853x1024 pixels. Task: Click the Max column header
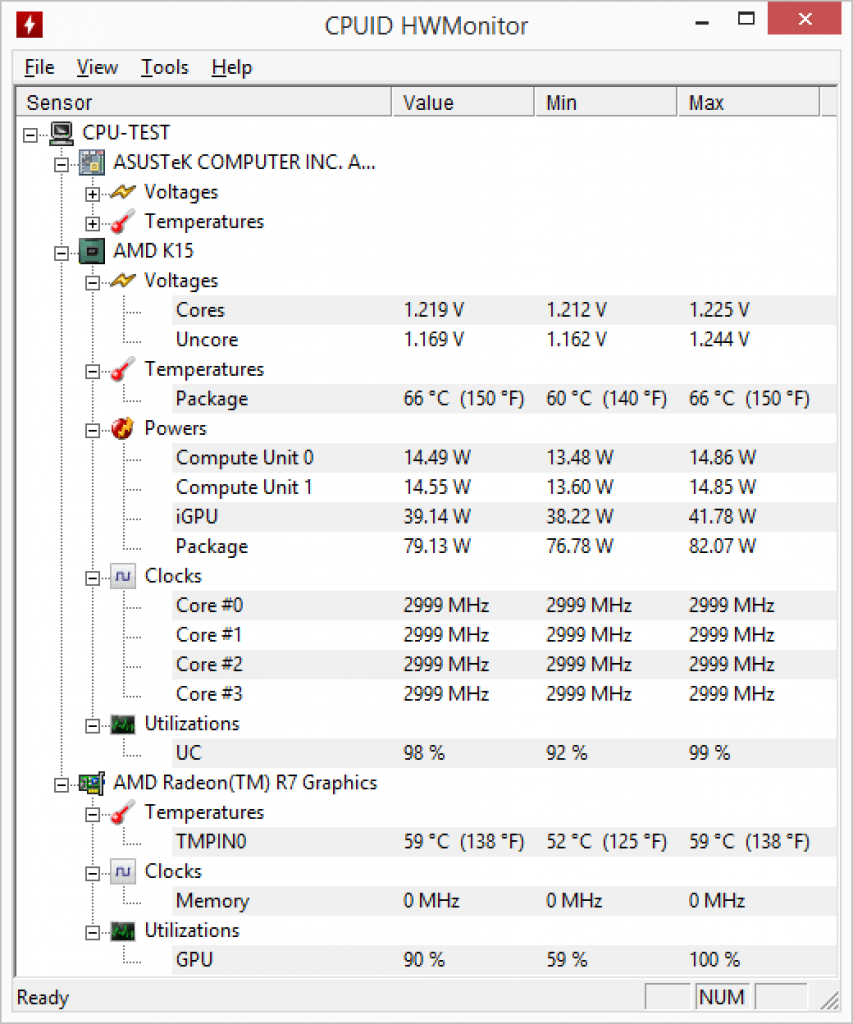click(748, 103)
